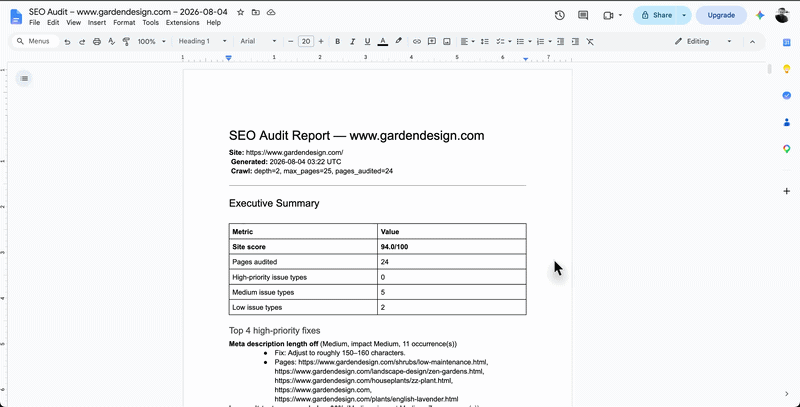Open zoom level 100% dropdown
Screen dimensions: 800x407
152,42
